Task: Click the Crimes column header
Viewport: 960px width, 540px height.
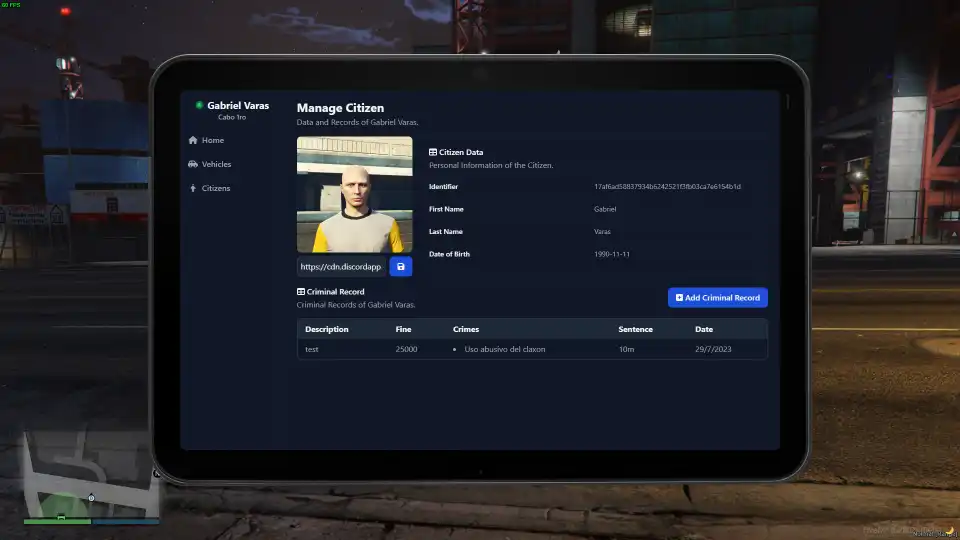Action: pos(466,329)
